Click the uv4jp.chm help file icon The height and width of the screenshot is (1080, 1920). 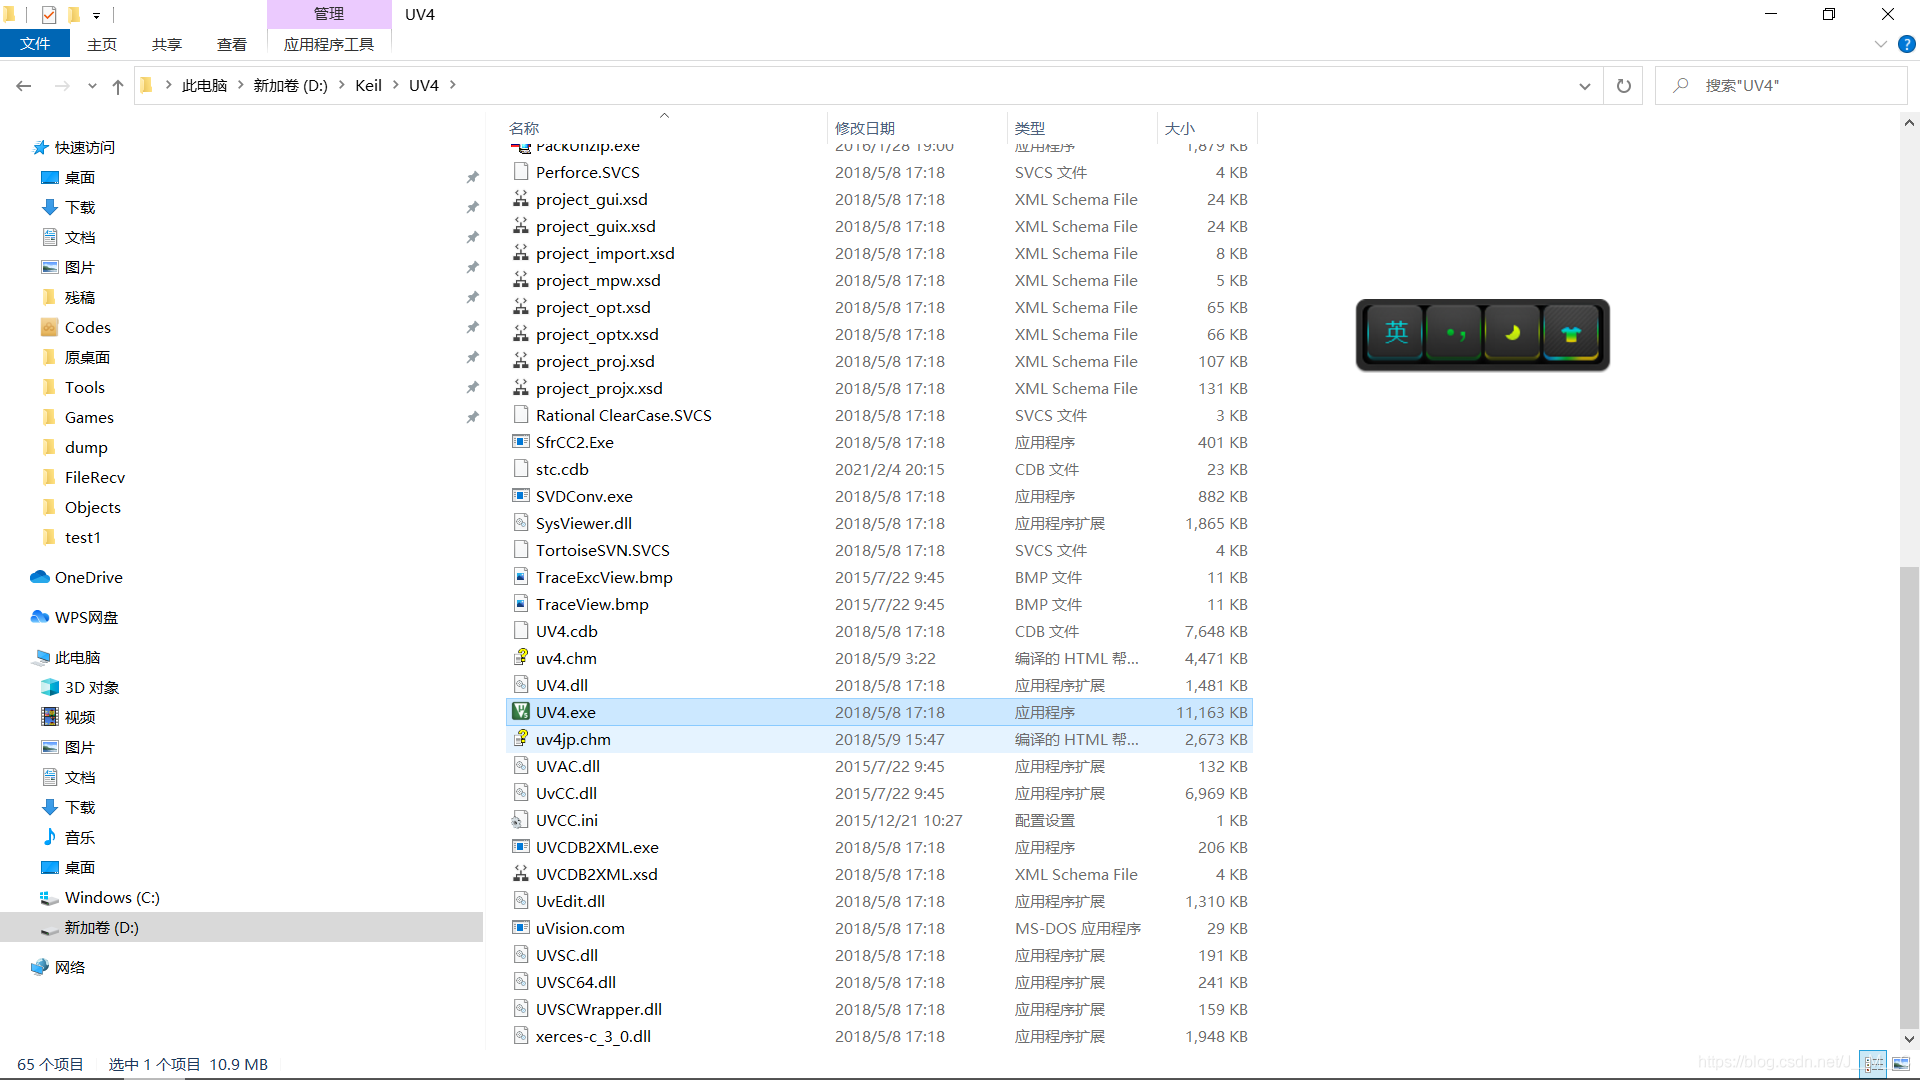[x=520, y=739]
